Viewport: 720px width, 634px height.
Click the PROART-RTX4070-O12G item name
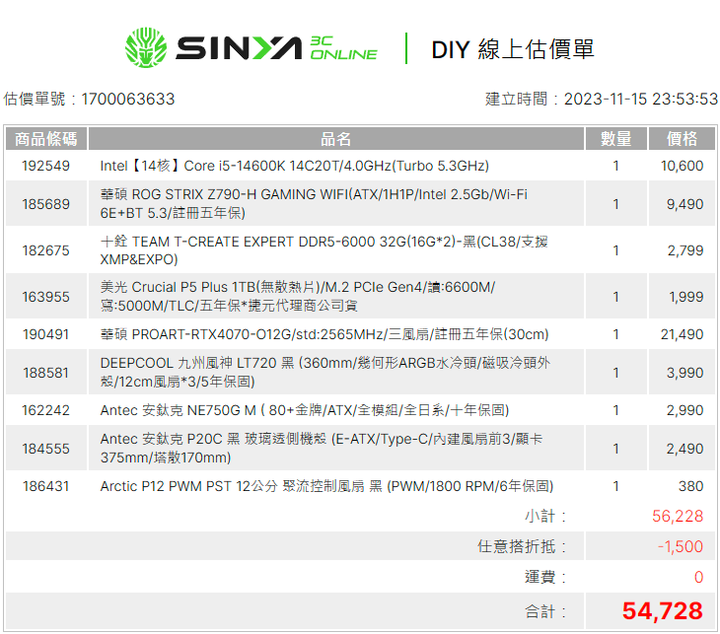point(324,334)
